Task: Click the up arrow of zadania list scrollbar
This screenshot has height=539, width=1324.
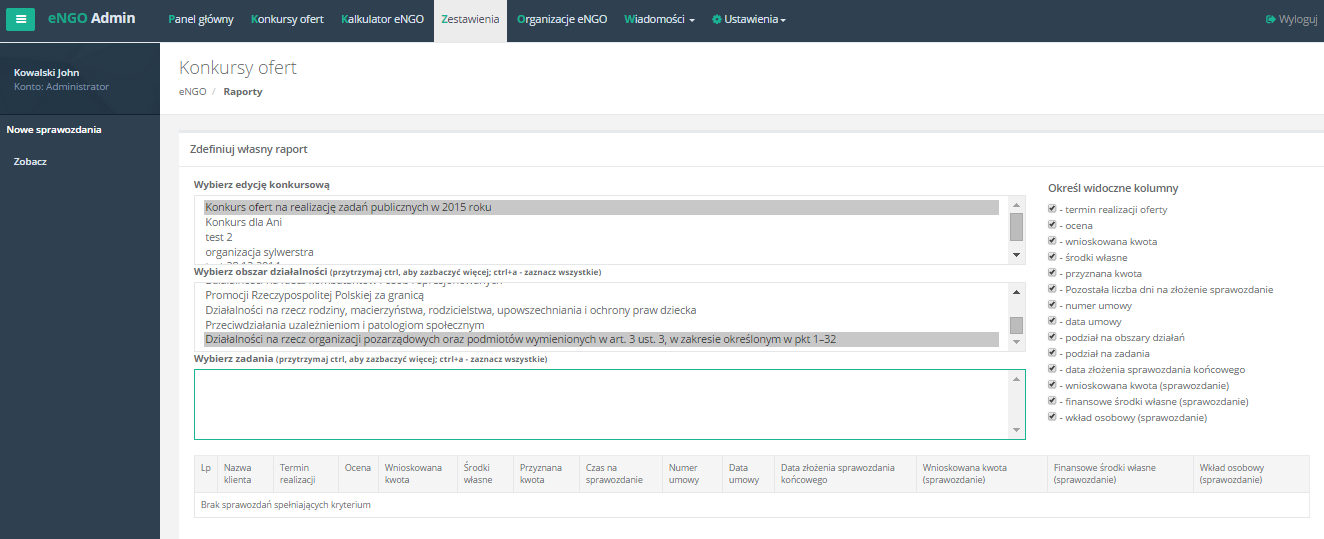Action: click(1017, 379)
